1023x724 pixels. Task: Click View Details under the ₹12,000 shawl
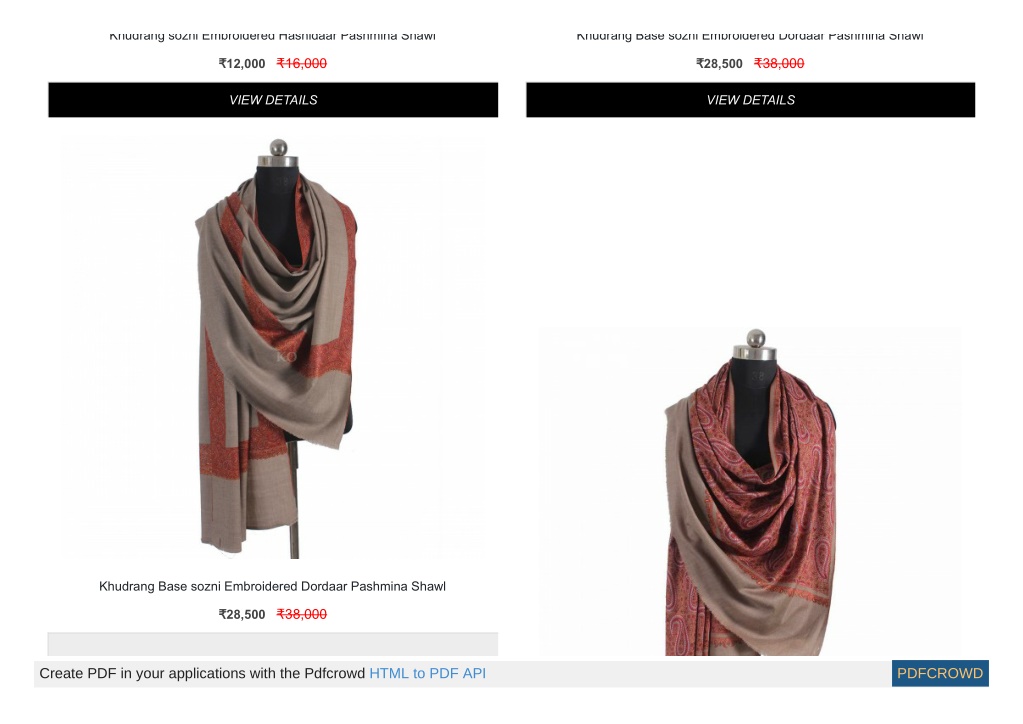point(273,100)
